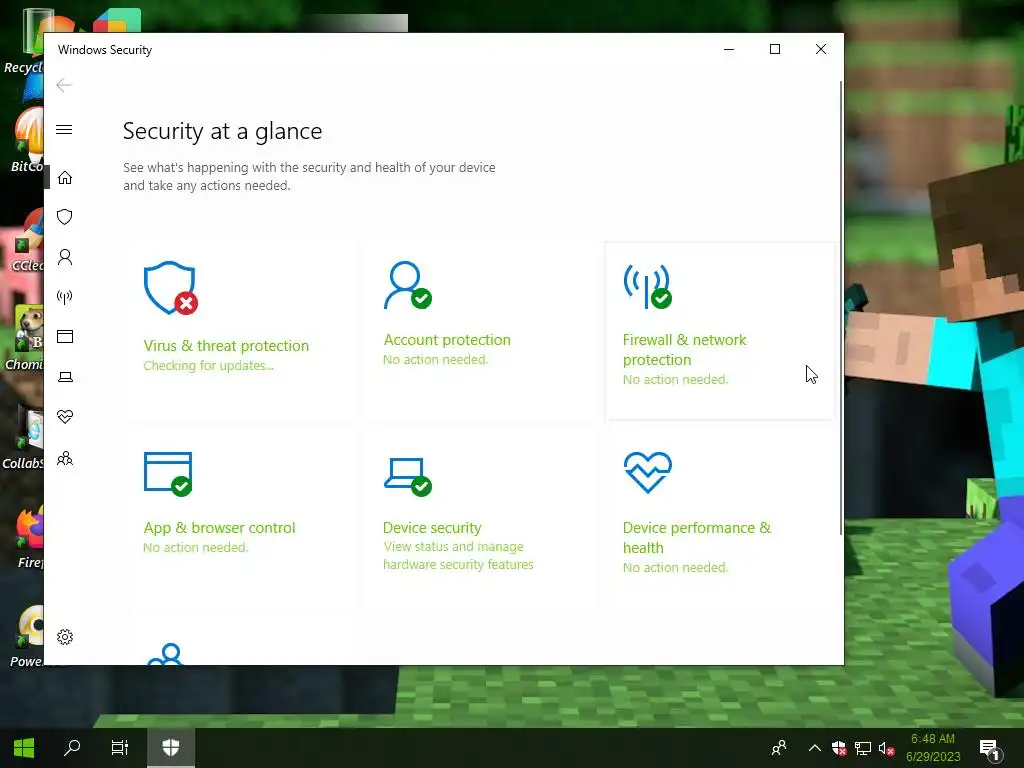Click the Windows Security tray shield icon
The image size is (1024, 768).
click(x=839, y=748)
